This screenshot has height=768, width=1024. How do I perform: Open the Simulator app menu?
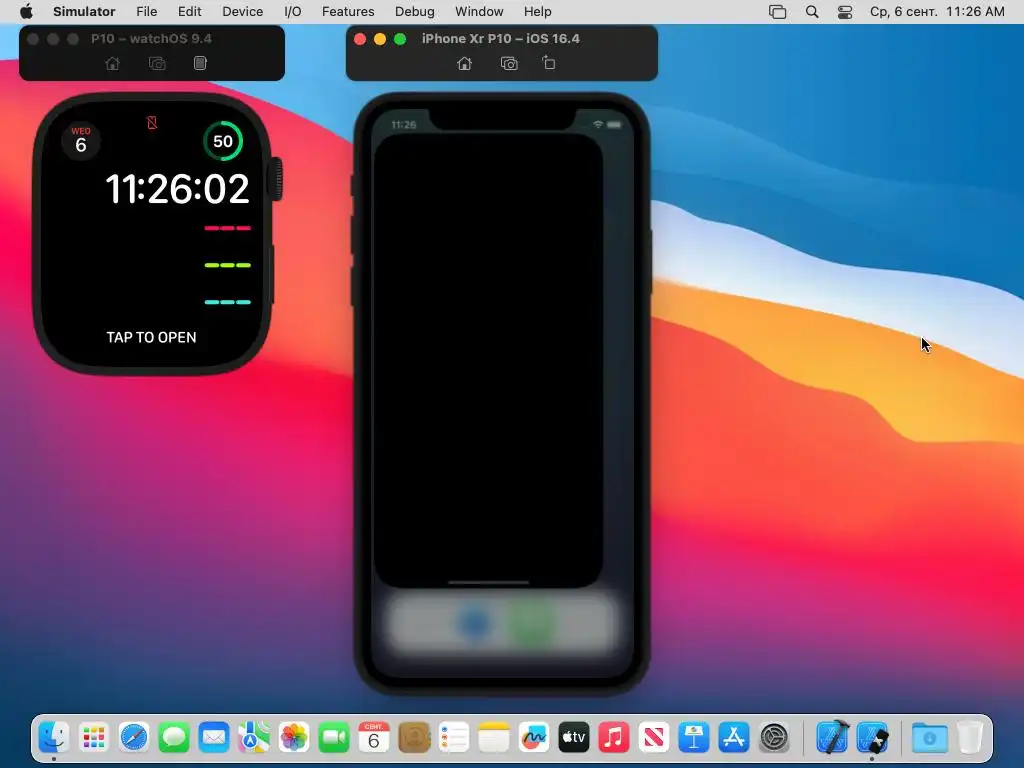(x=84, y=12)
